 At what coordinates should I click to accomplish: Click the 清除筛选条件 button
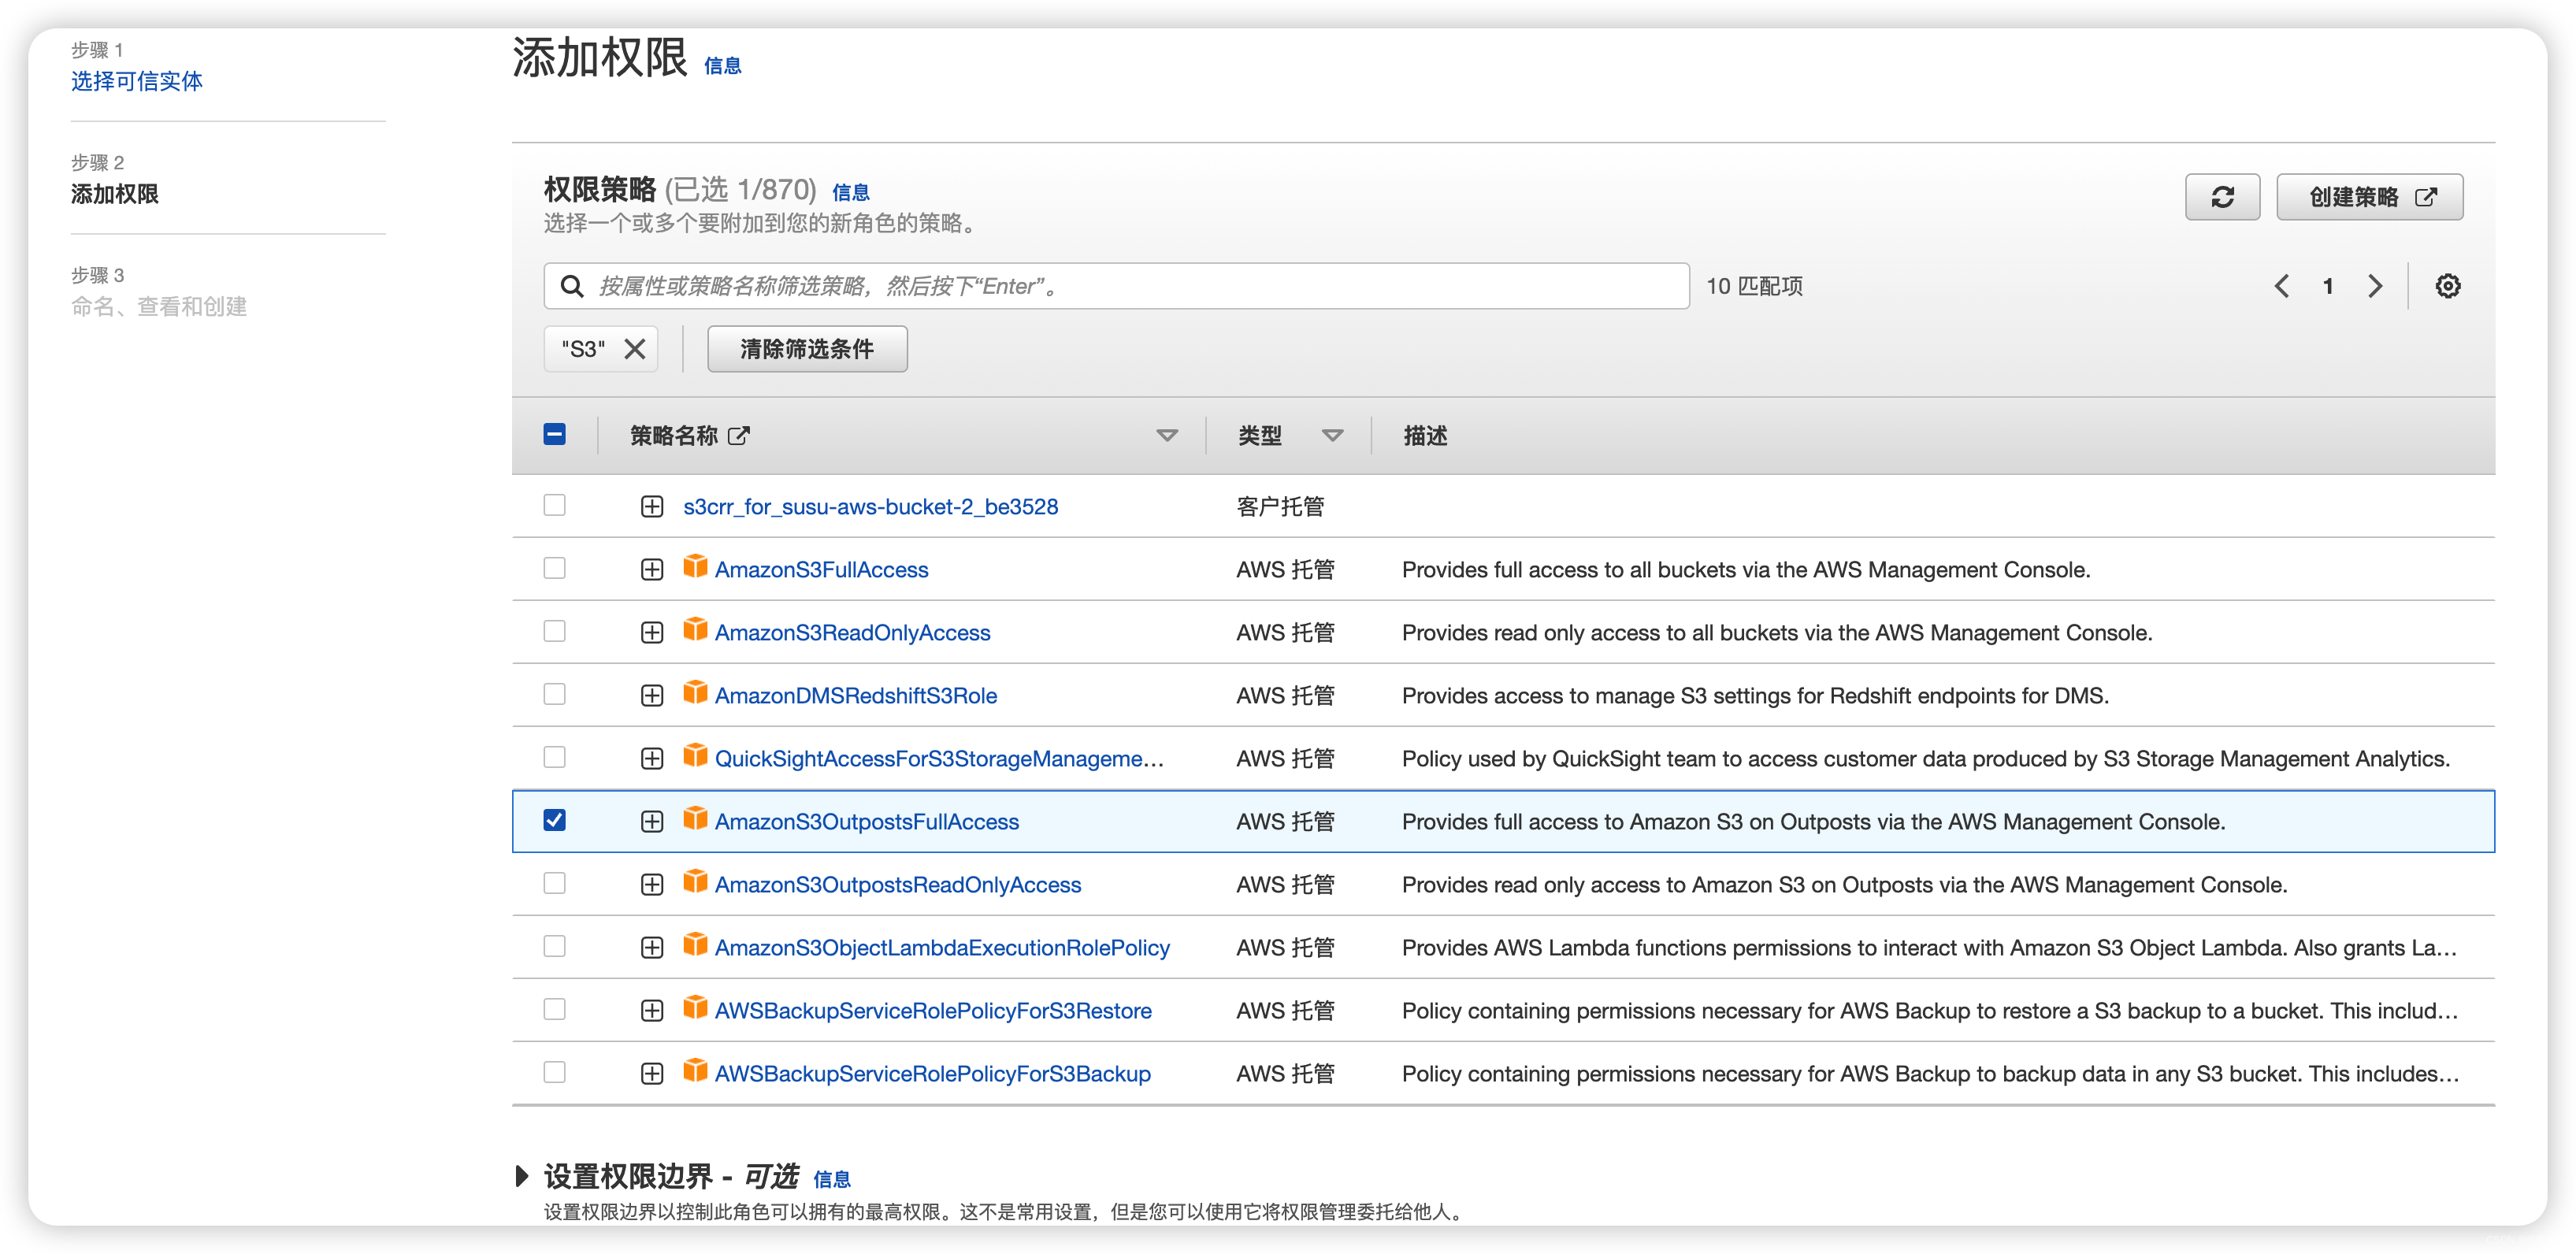coord(807,349)
